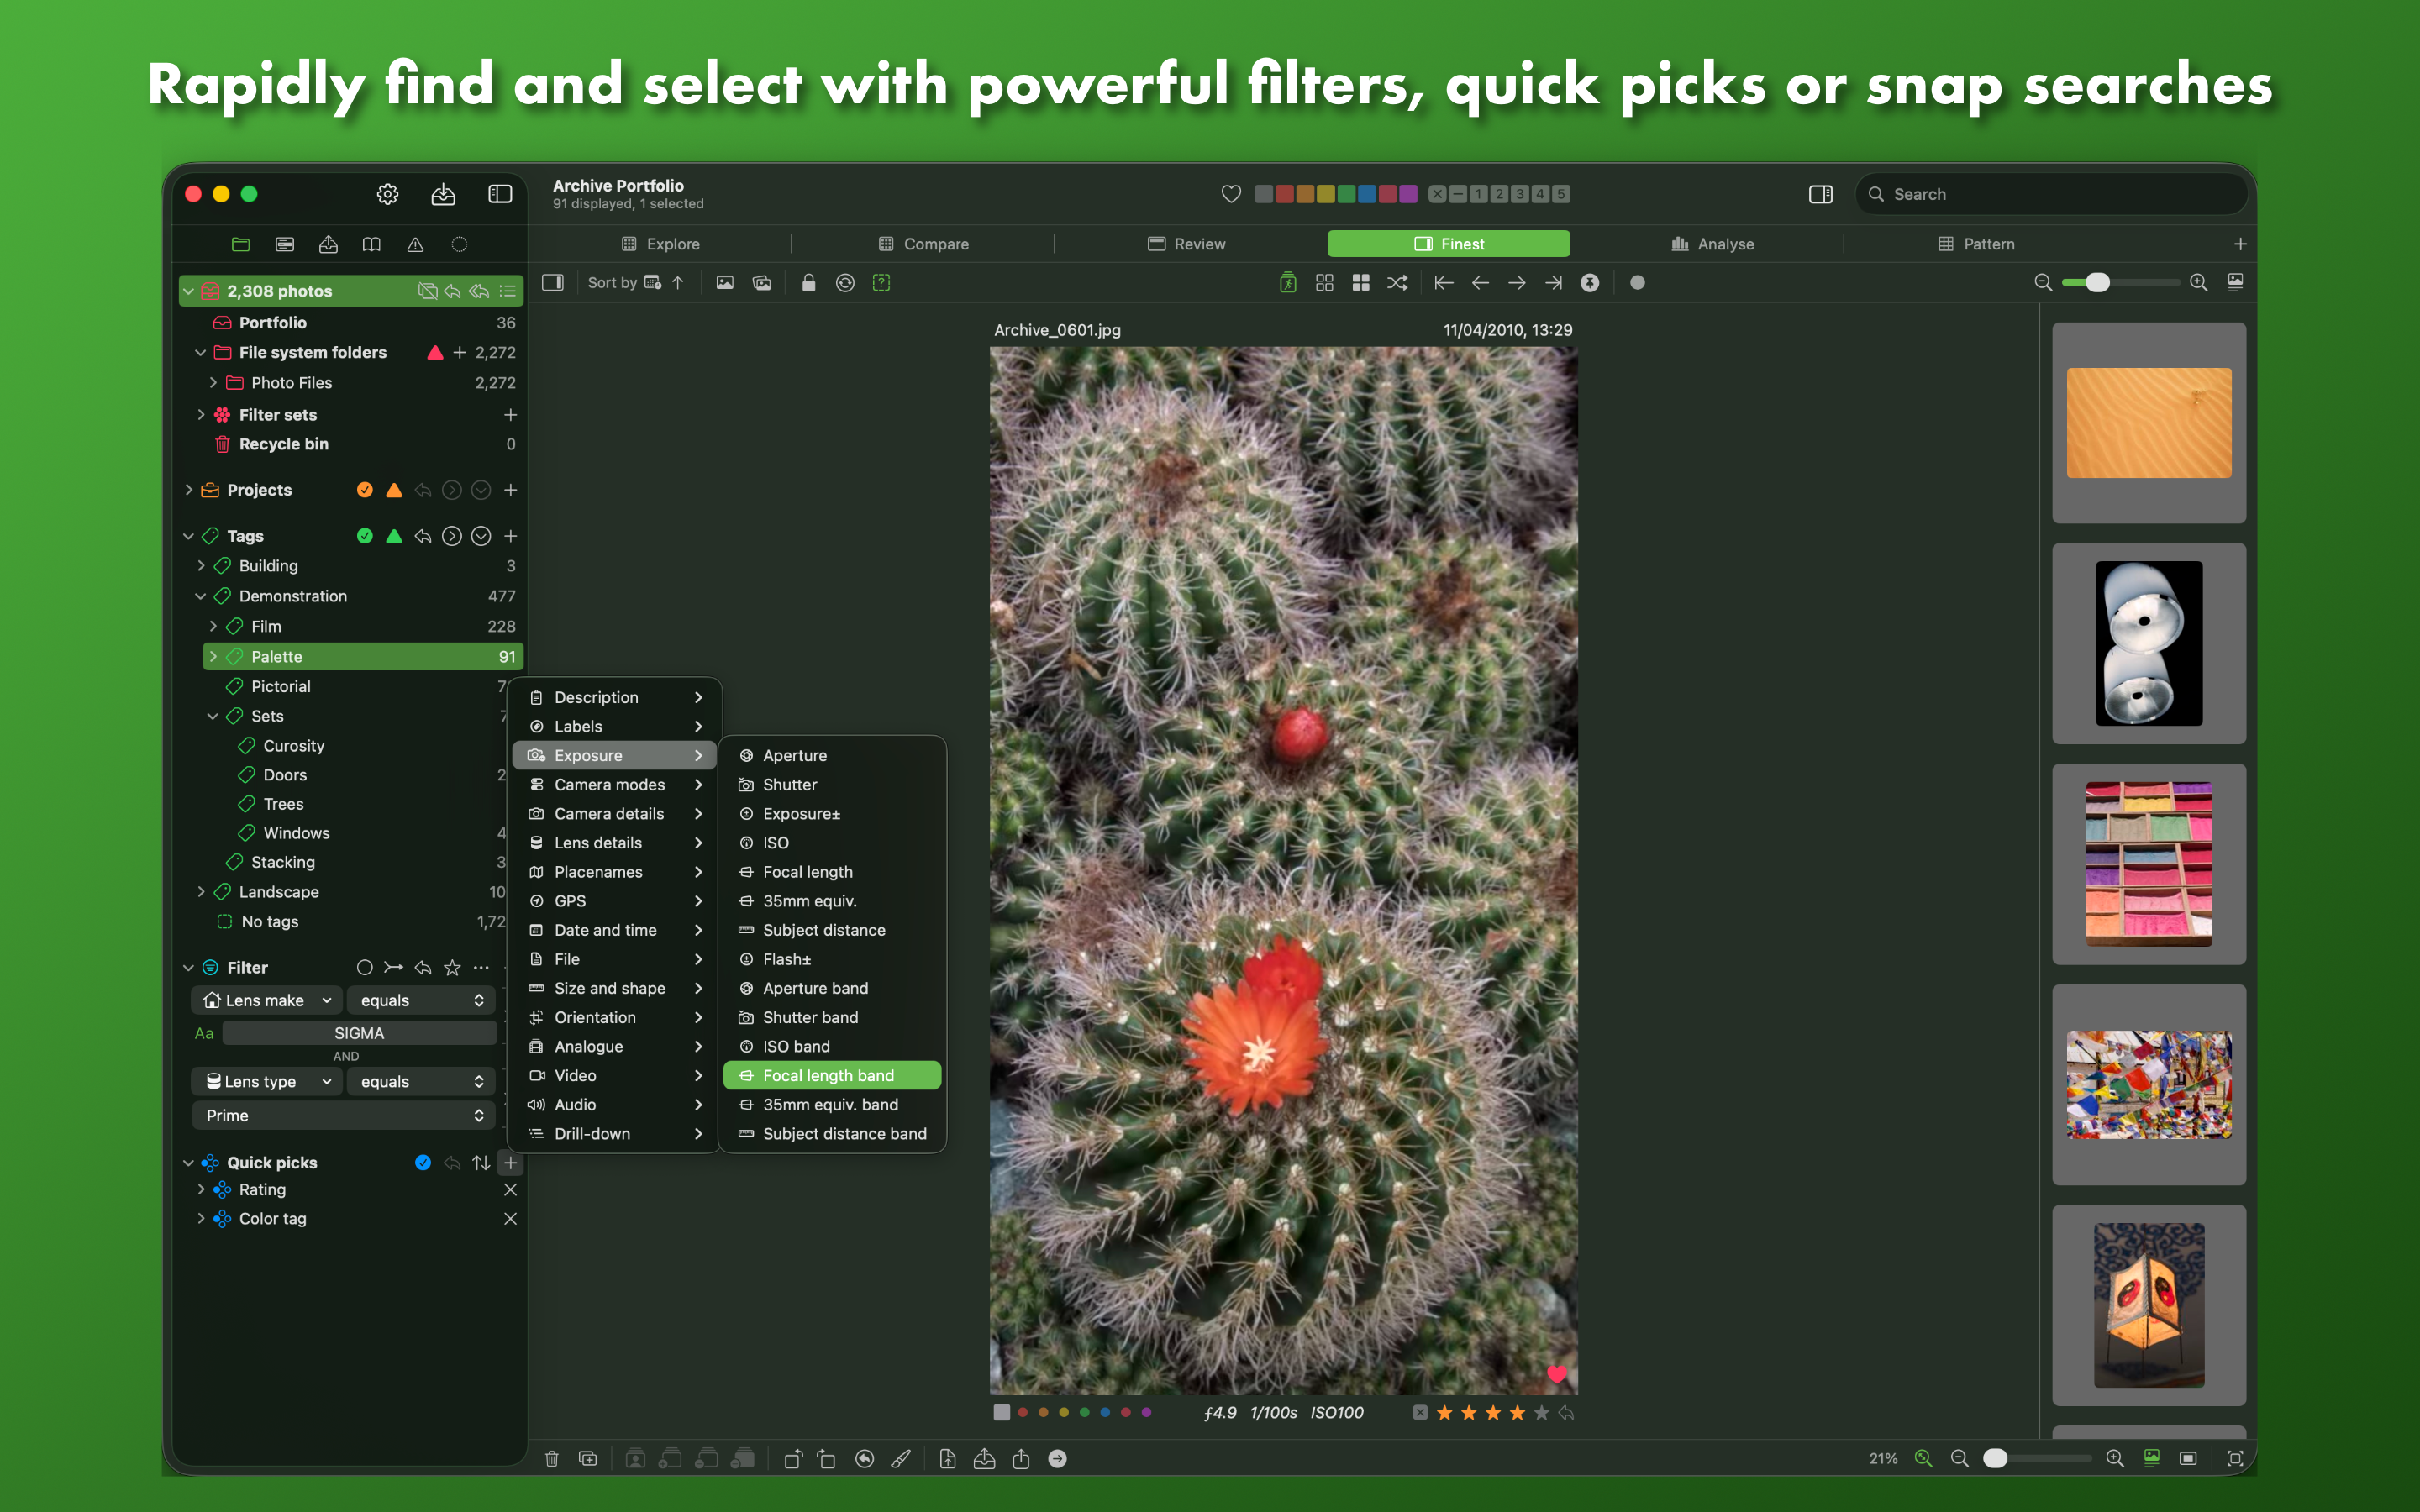
Task: Expand the Photo Files folder
Action: click(213, 382)
